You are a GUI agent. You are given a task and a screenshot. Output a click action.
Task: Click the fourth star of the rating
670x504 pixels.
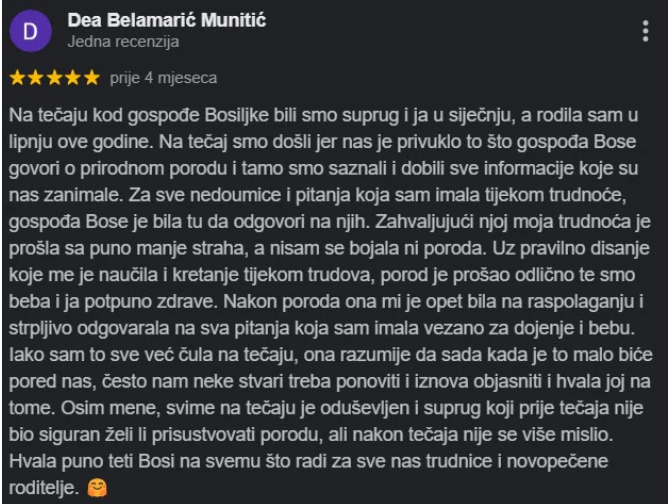[73, 77]
